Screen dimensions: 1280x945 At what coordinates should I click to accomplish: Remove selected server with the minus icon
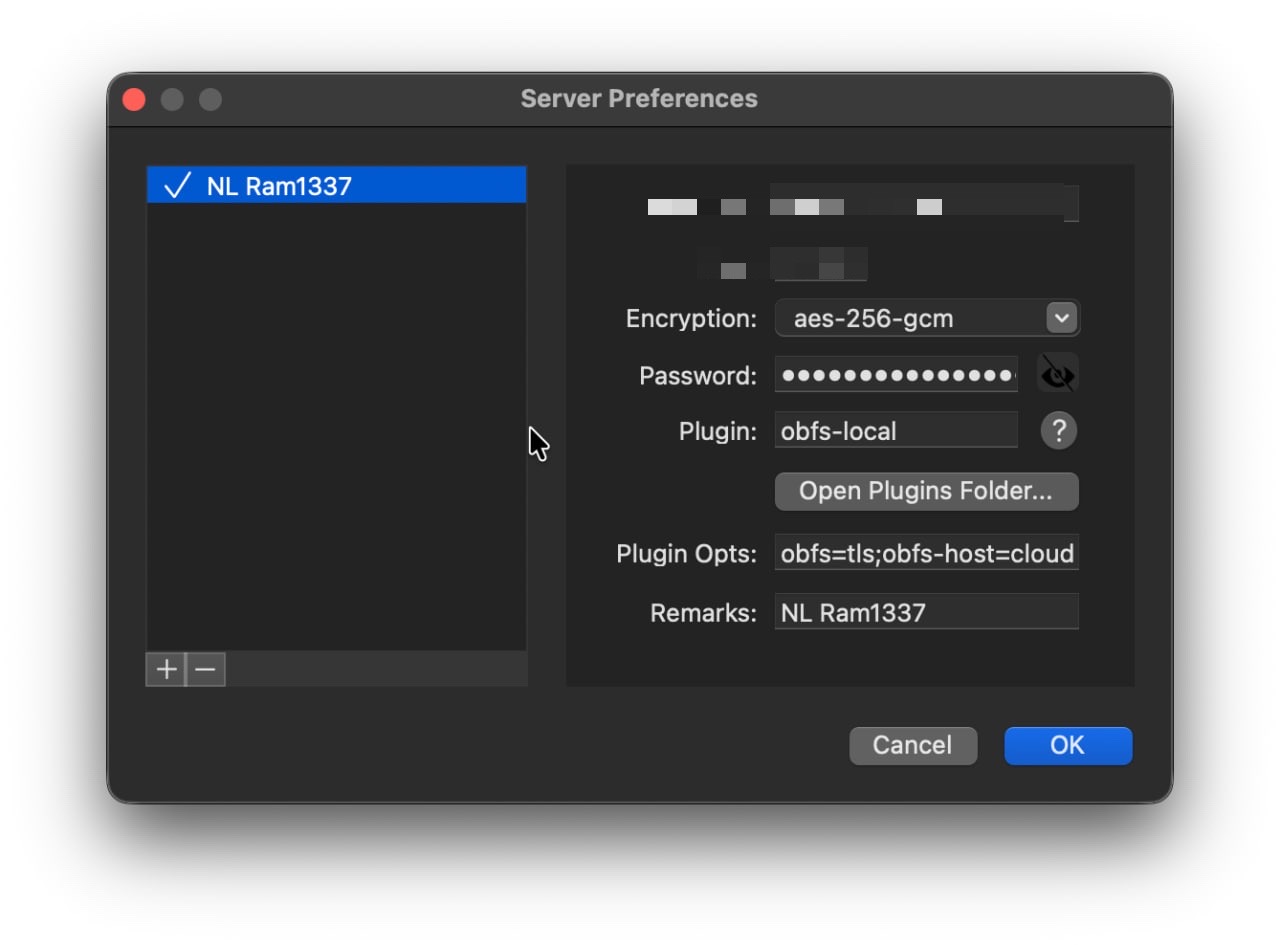pos(206,669)
